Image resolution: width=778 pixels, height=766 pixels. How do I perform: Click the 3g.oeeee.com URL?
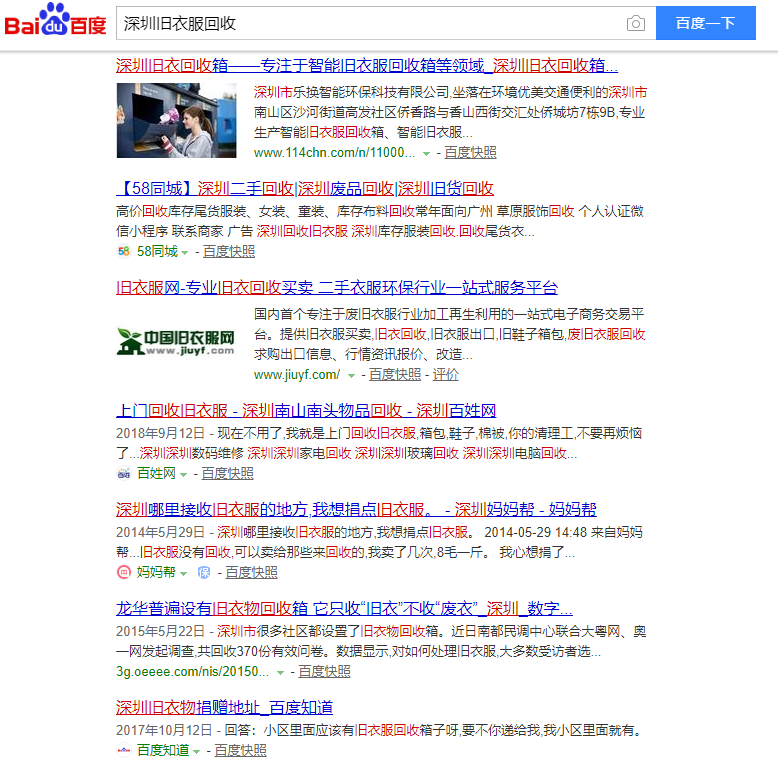pos(192,671)
